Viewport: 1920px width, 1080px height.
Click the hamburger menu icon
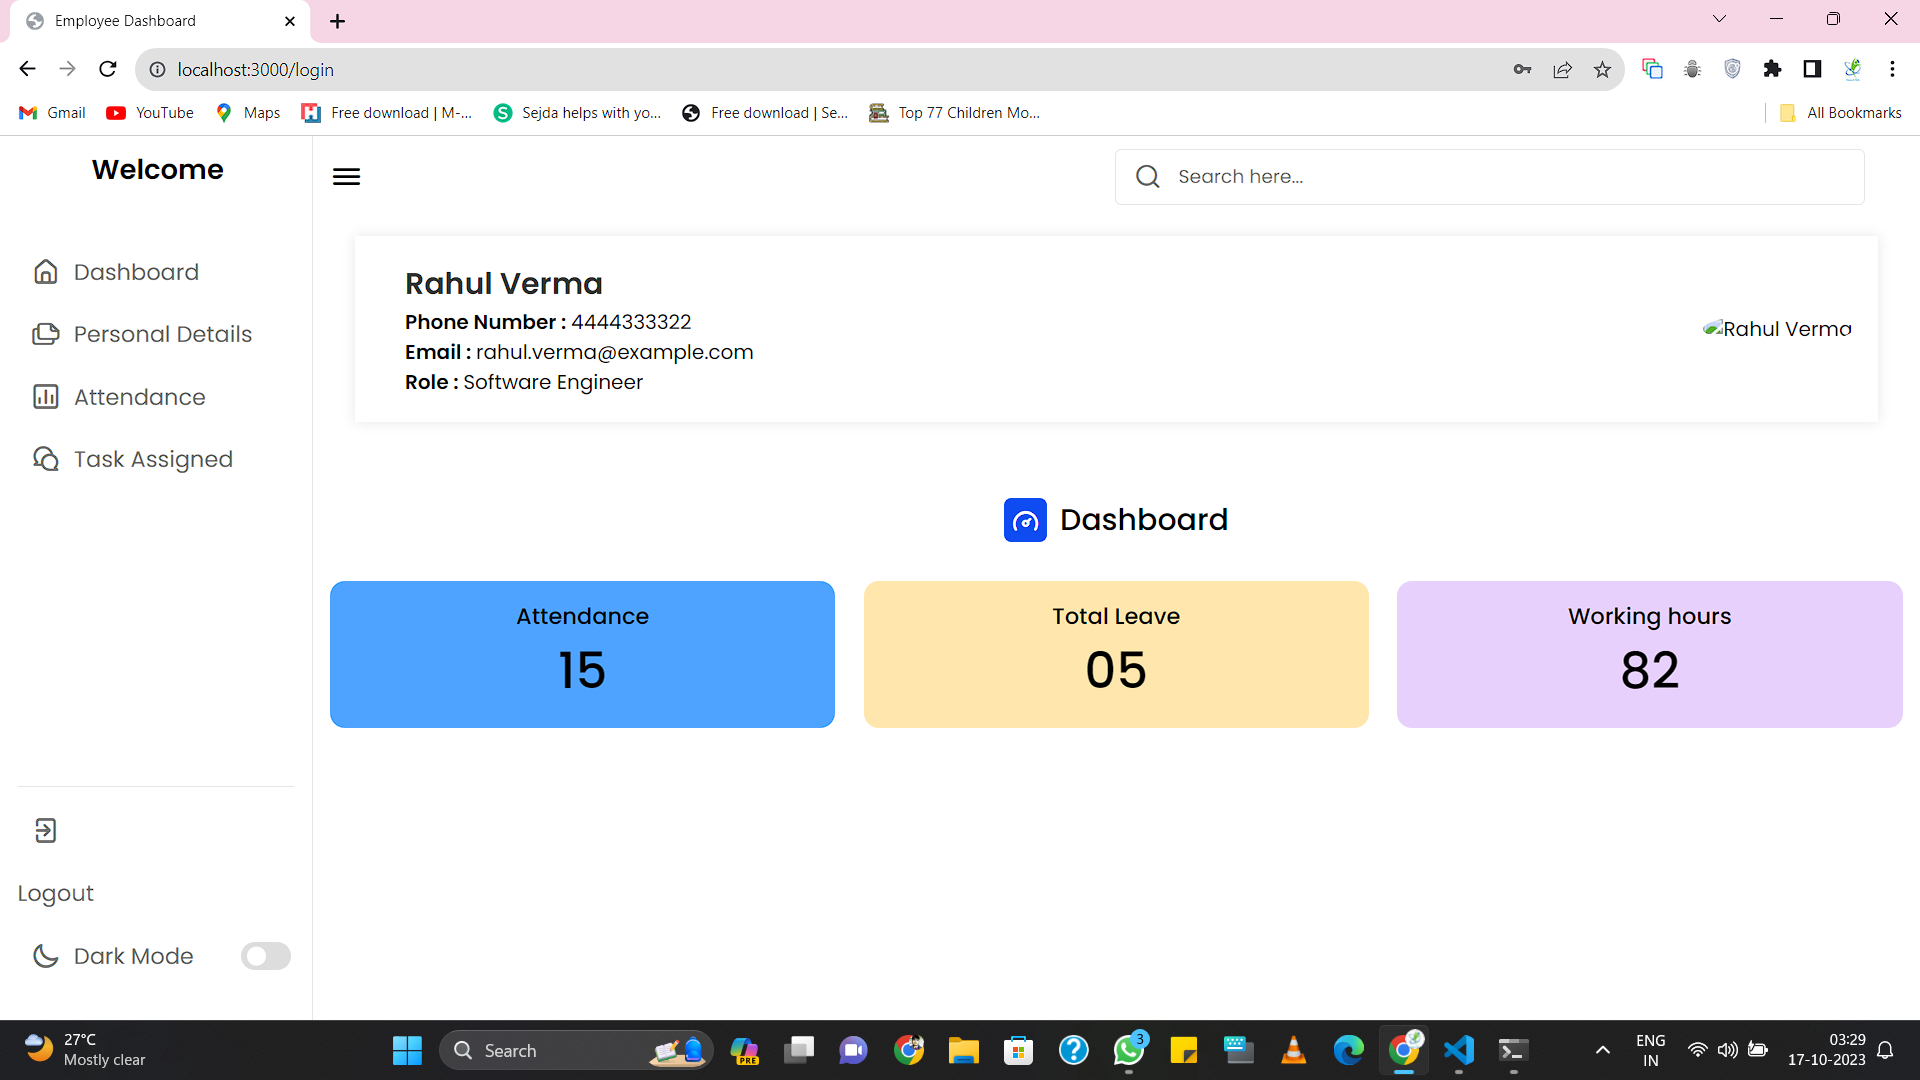point(345,176)
